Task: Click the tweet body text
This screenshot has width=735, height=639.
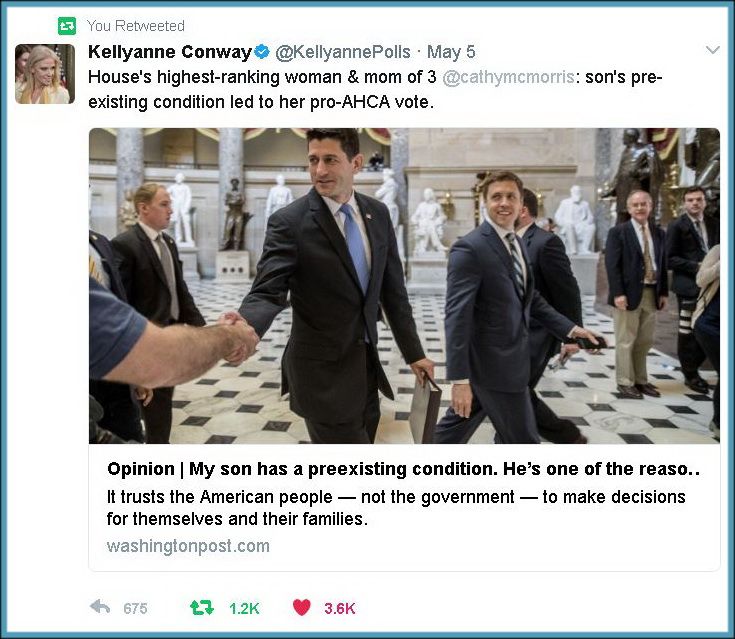Action: (x=375, y=90)
